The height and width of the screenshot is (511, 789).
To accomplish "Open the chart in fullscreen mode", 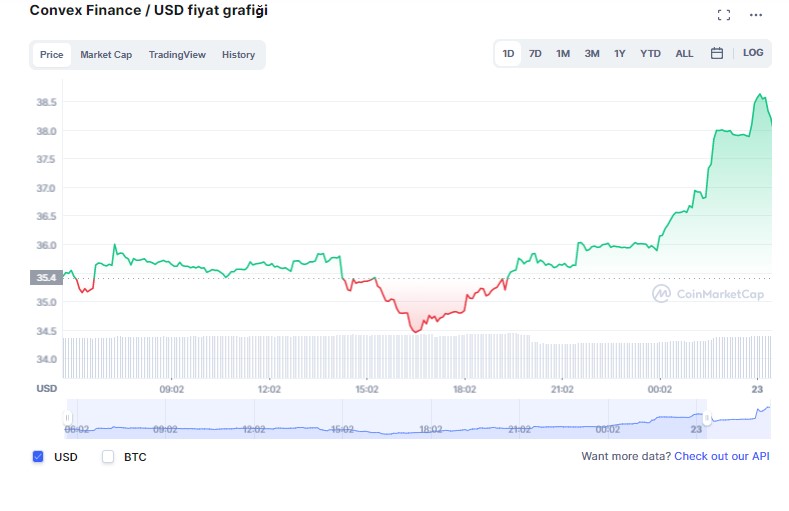I will tap(724, 15).
